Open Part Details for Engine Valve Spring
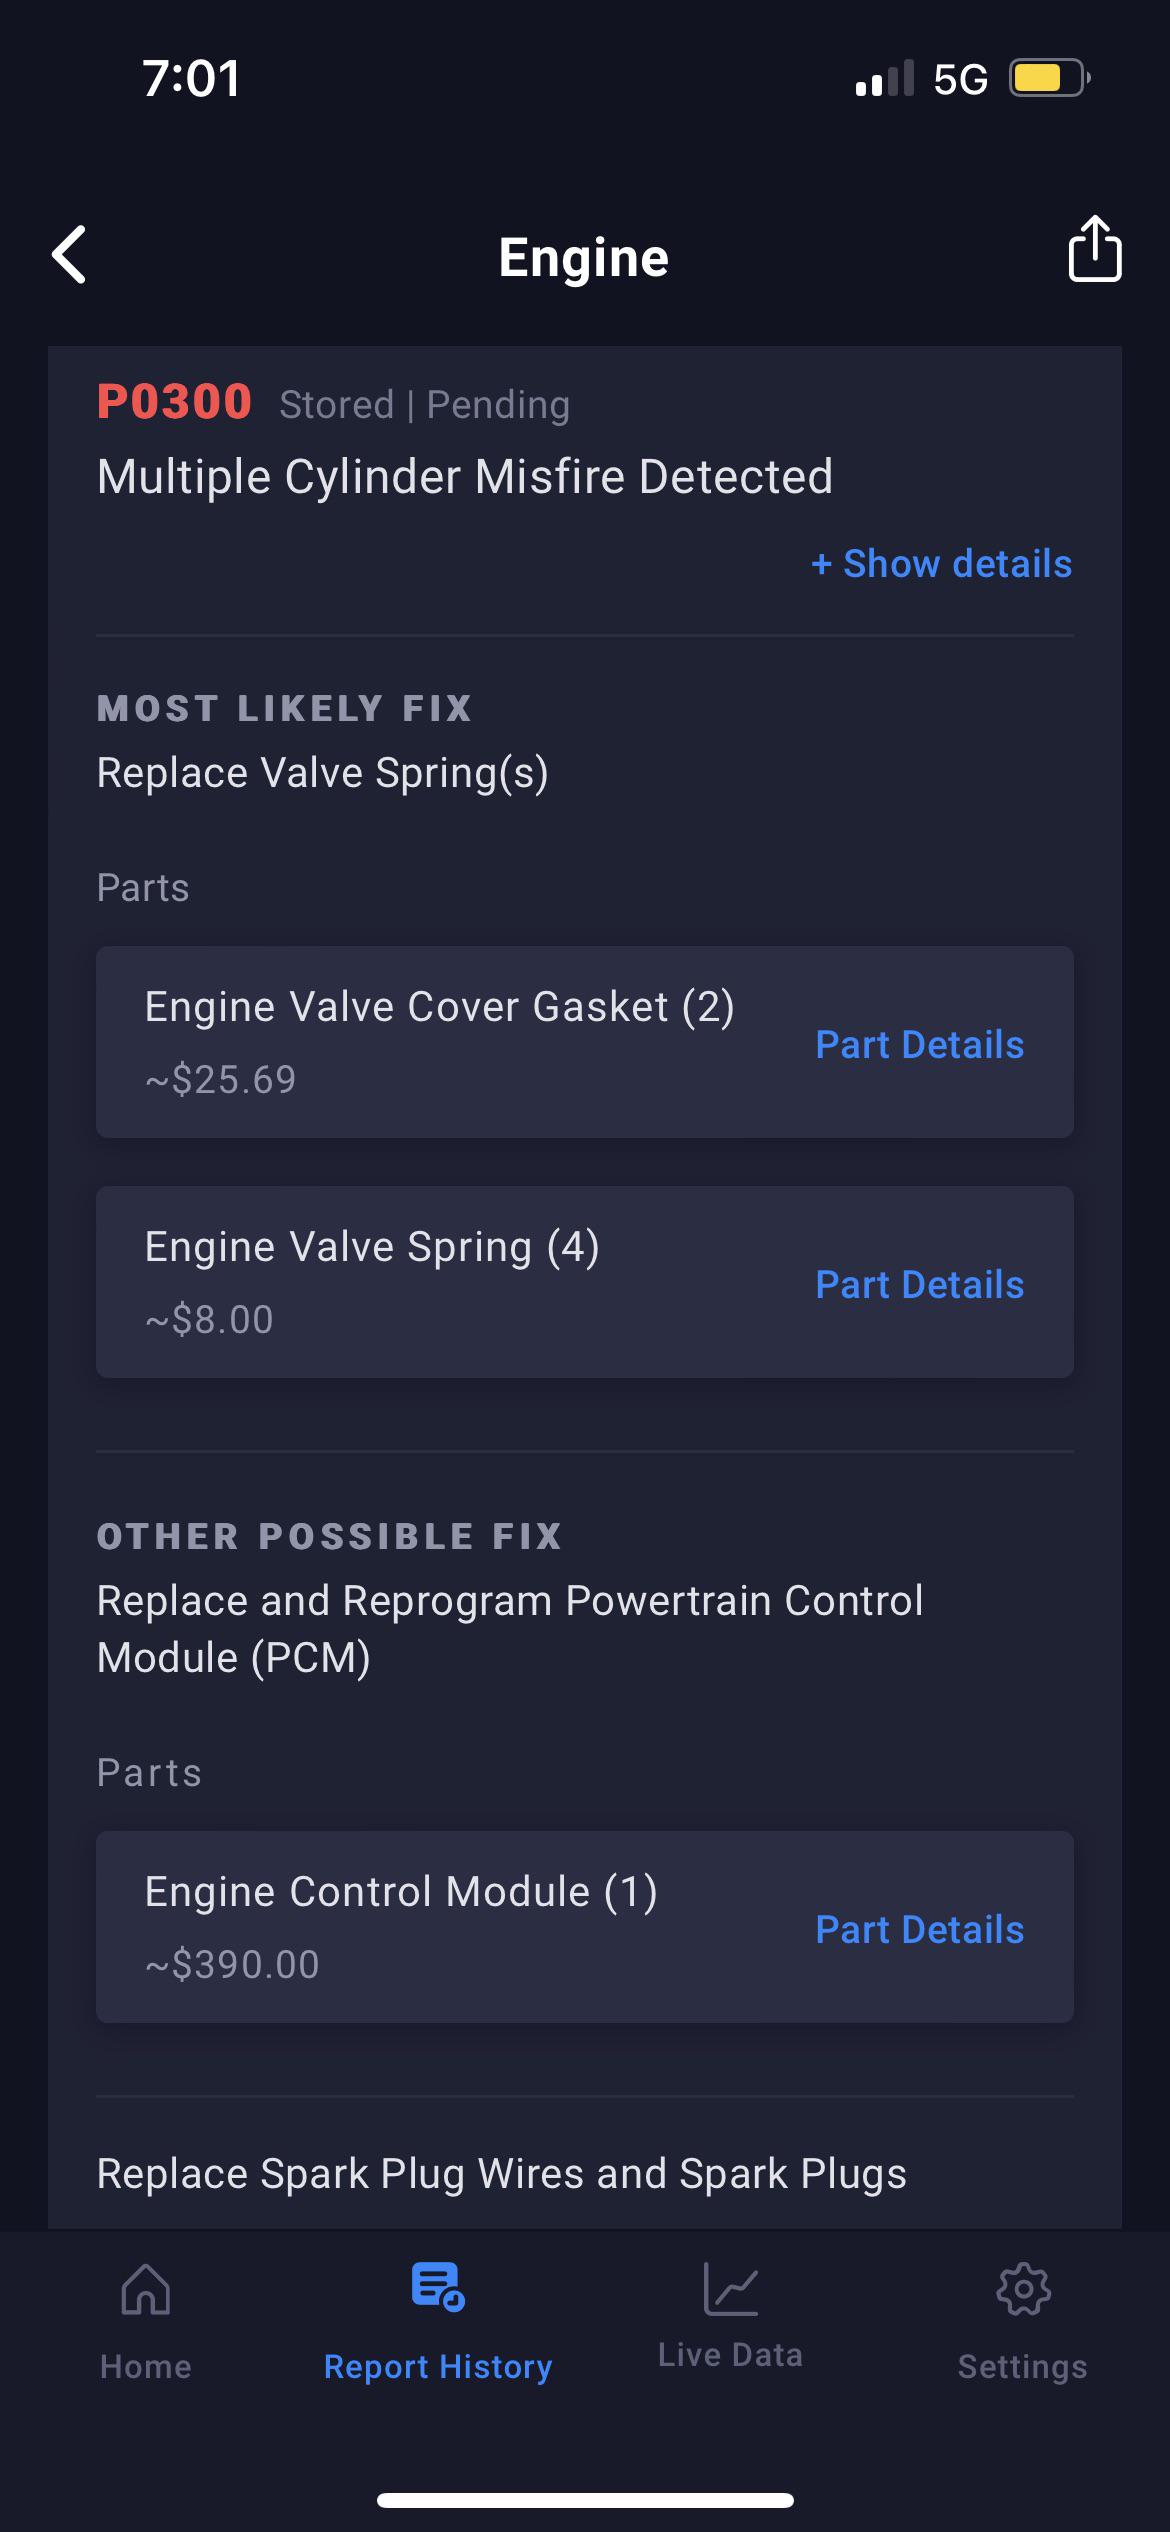 (919, 1284)
